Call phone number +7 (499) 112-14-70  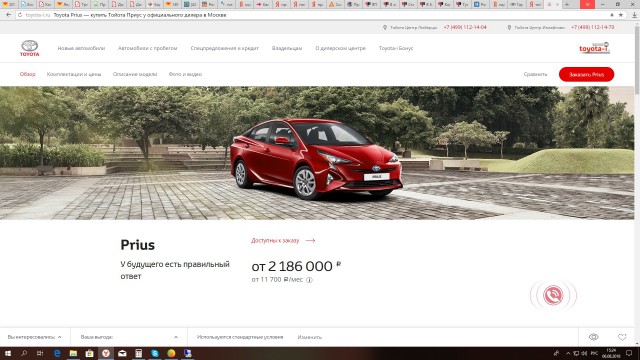pyautogui.click(x=593, y=27)
